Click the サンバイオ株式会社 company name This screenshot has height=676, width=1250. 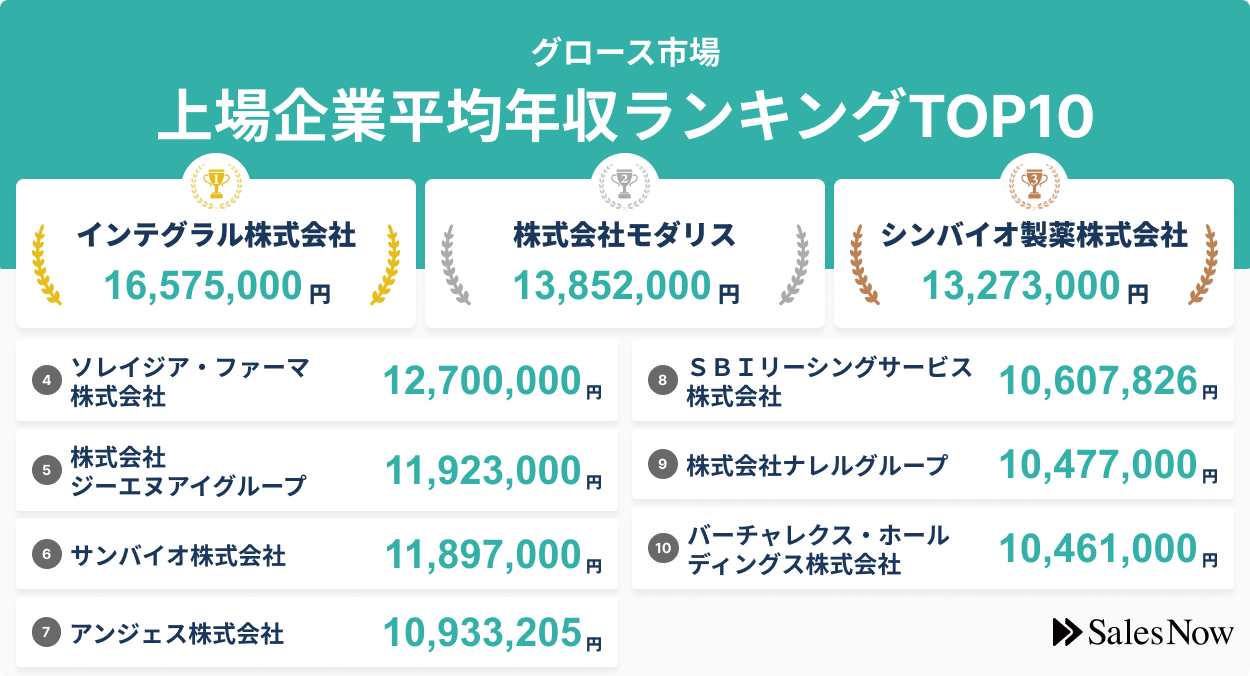pyautogui.click(x=178, y=554)
